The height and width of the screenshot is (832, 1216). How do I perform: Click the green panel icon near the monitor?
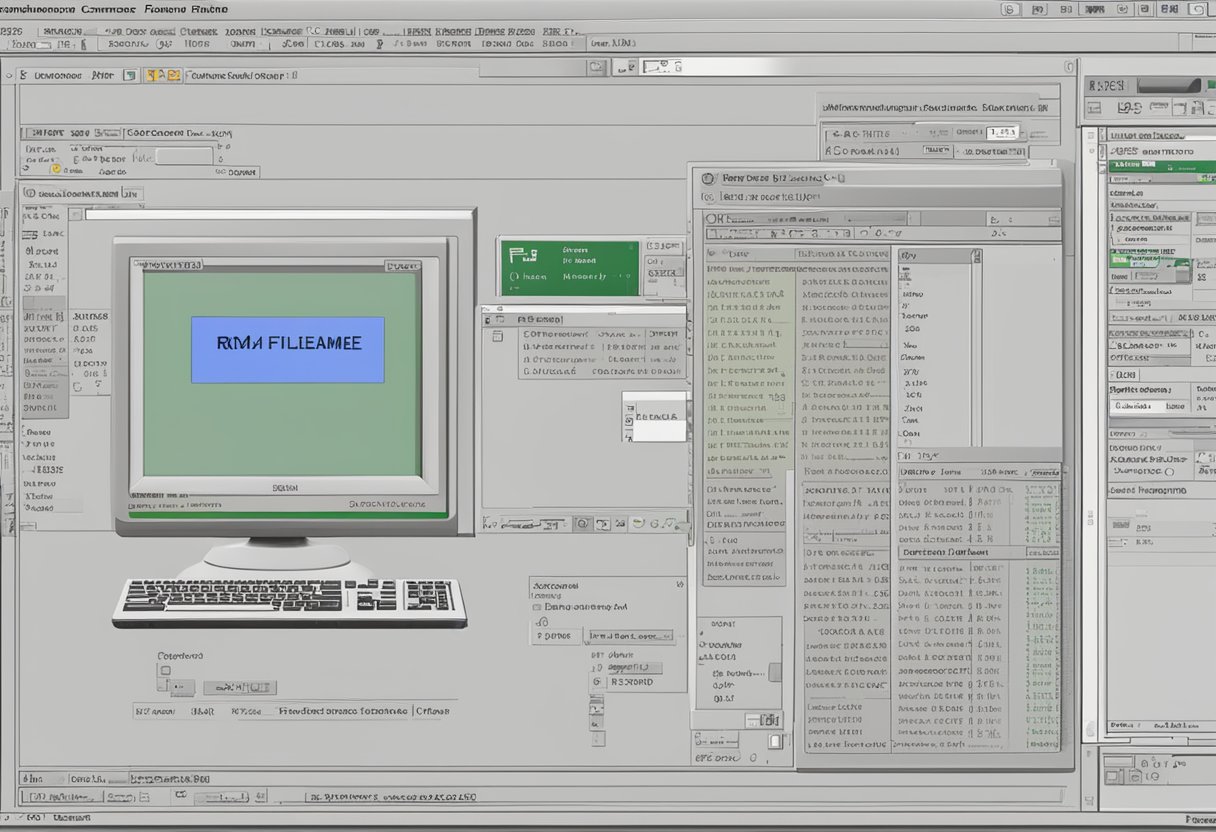coord(523,255)
